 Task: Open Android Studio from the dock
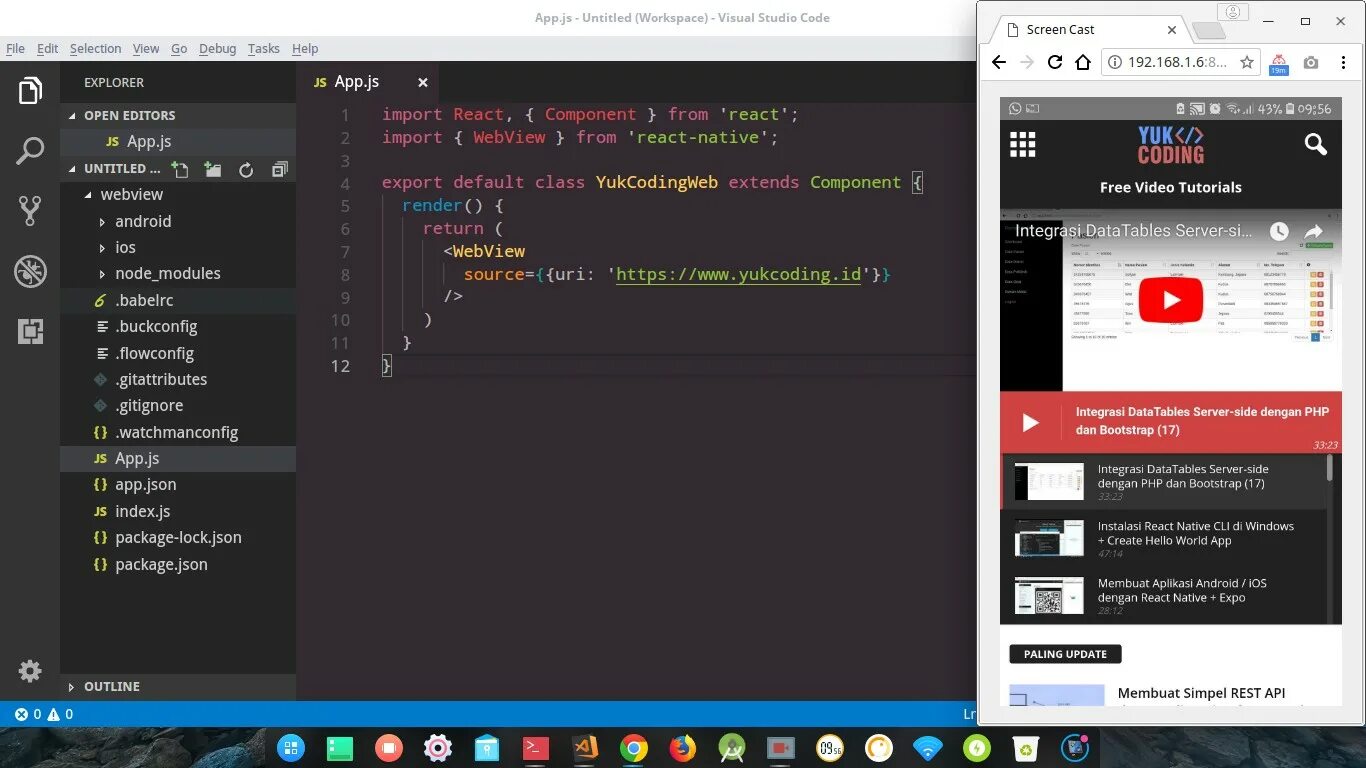click(x=732, y=747)
